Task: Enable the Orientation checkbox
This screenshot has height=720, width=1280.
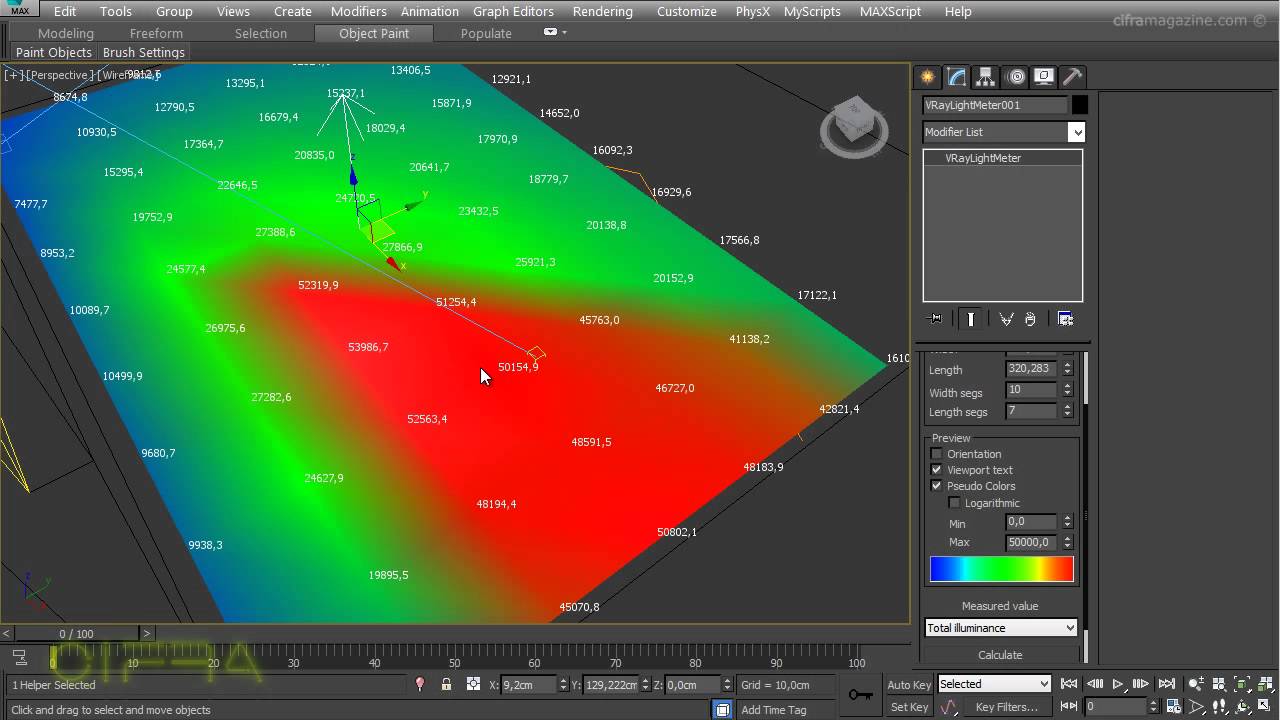Action: [937, 454]
